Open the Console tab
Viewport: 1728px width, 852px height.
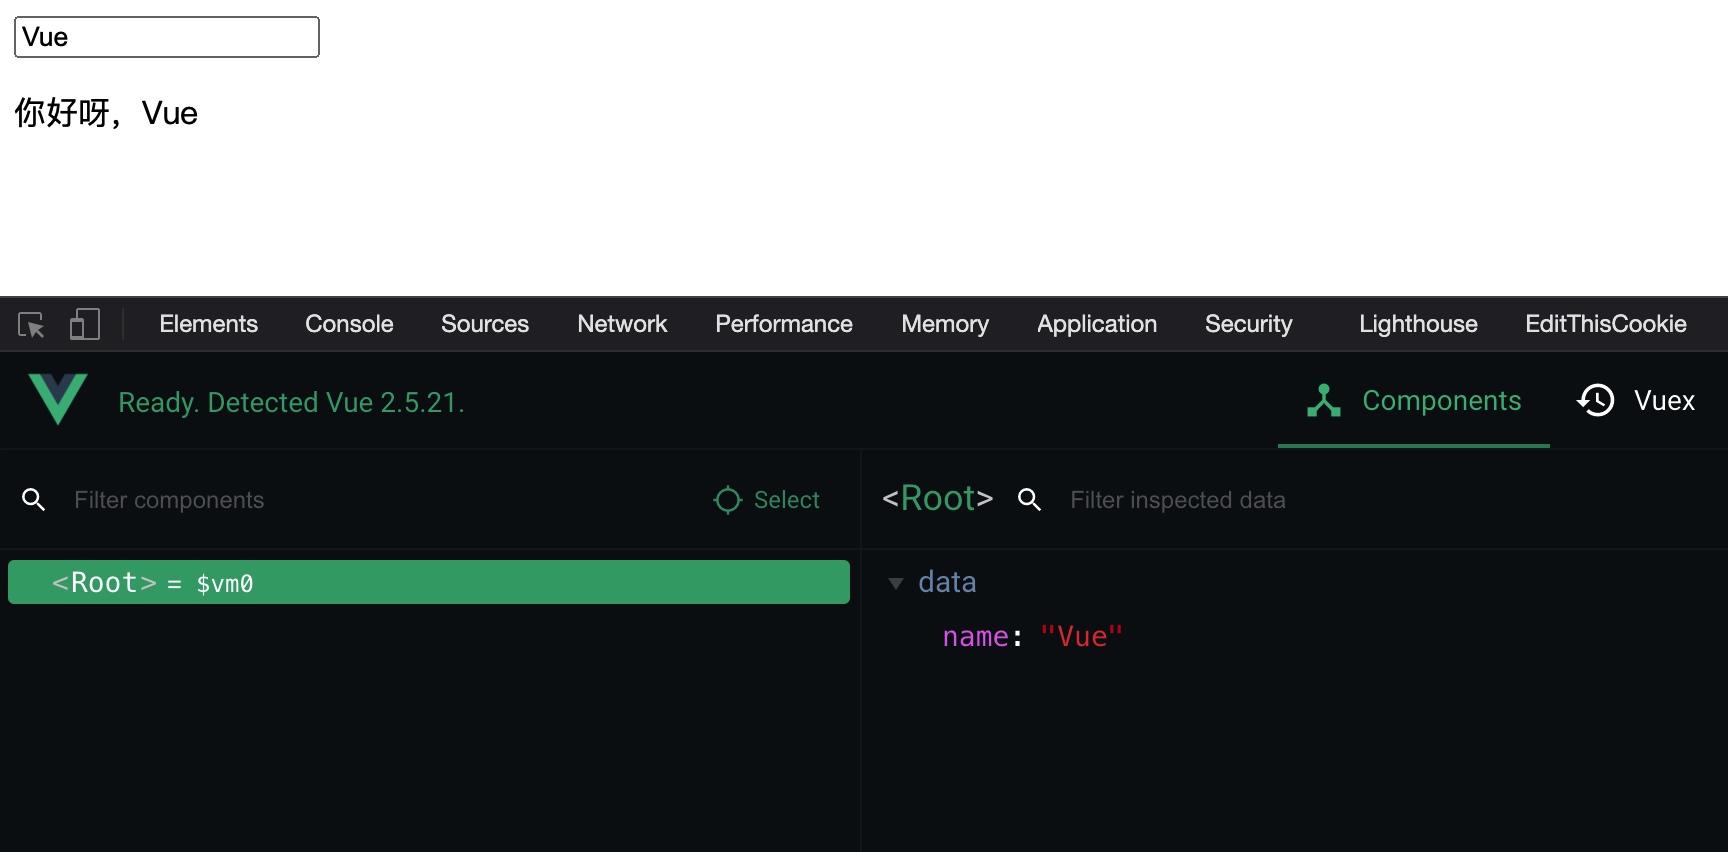[x=349, y=324]
